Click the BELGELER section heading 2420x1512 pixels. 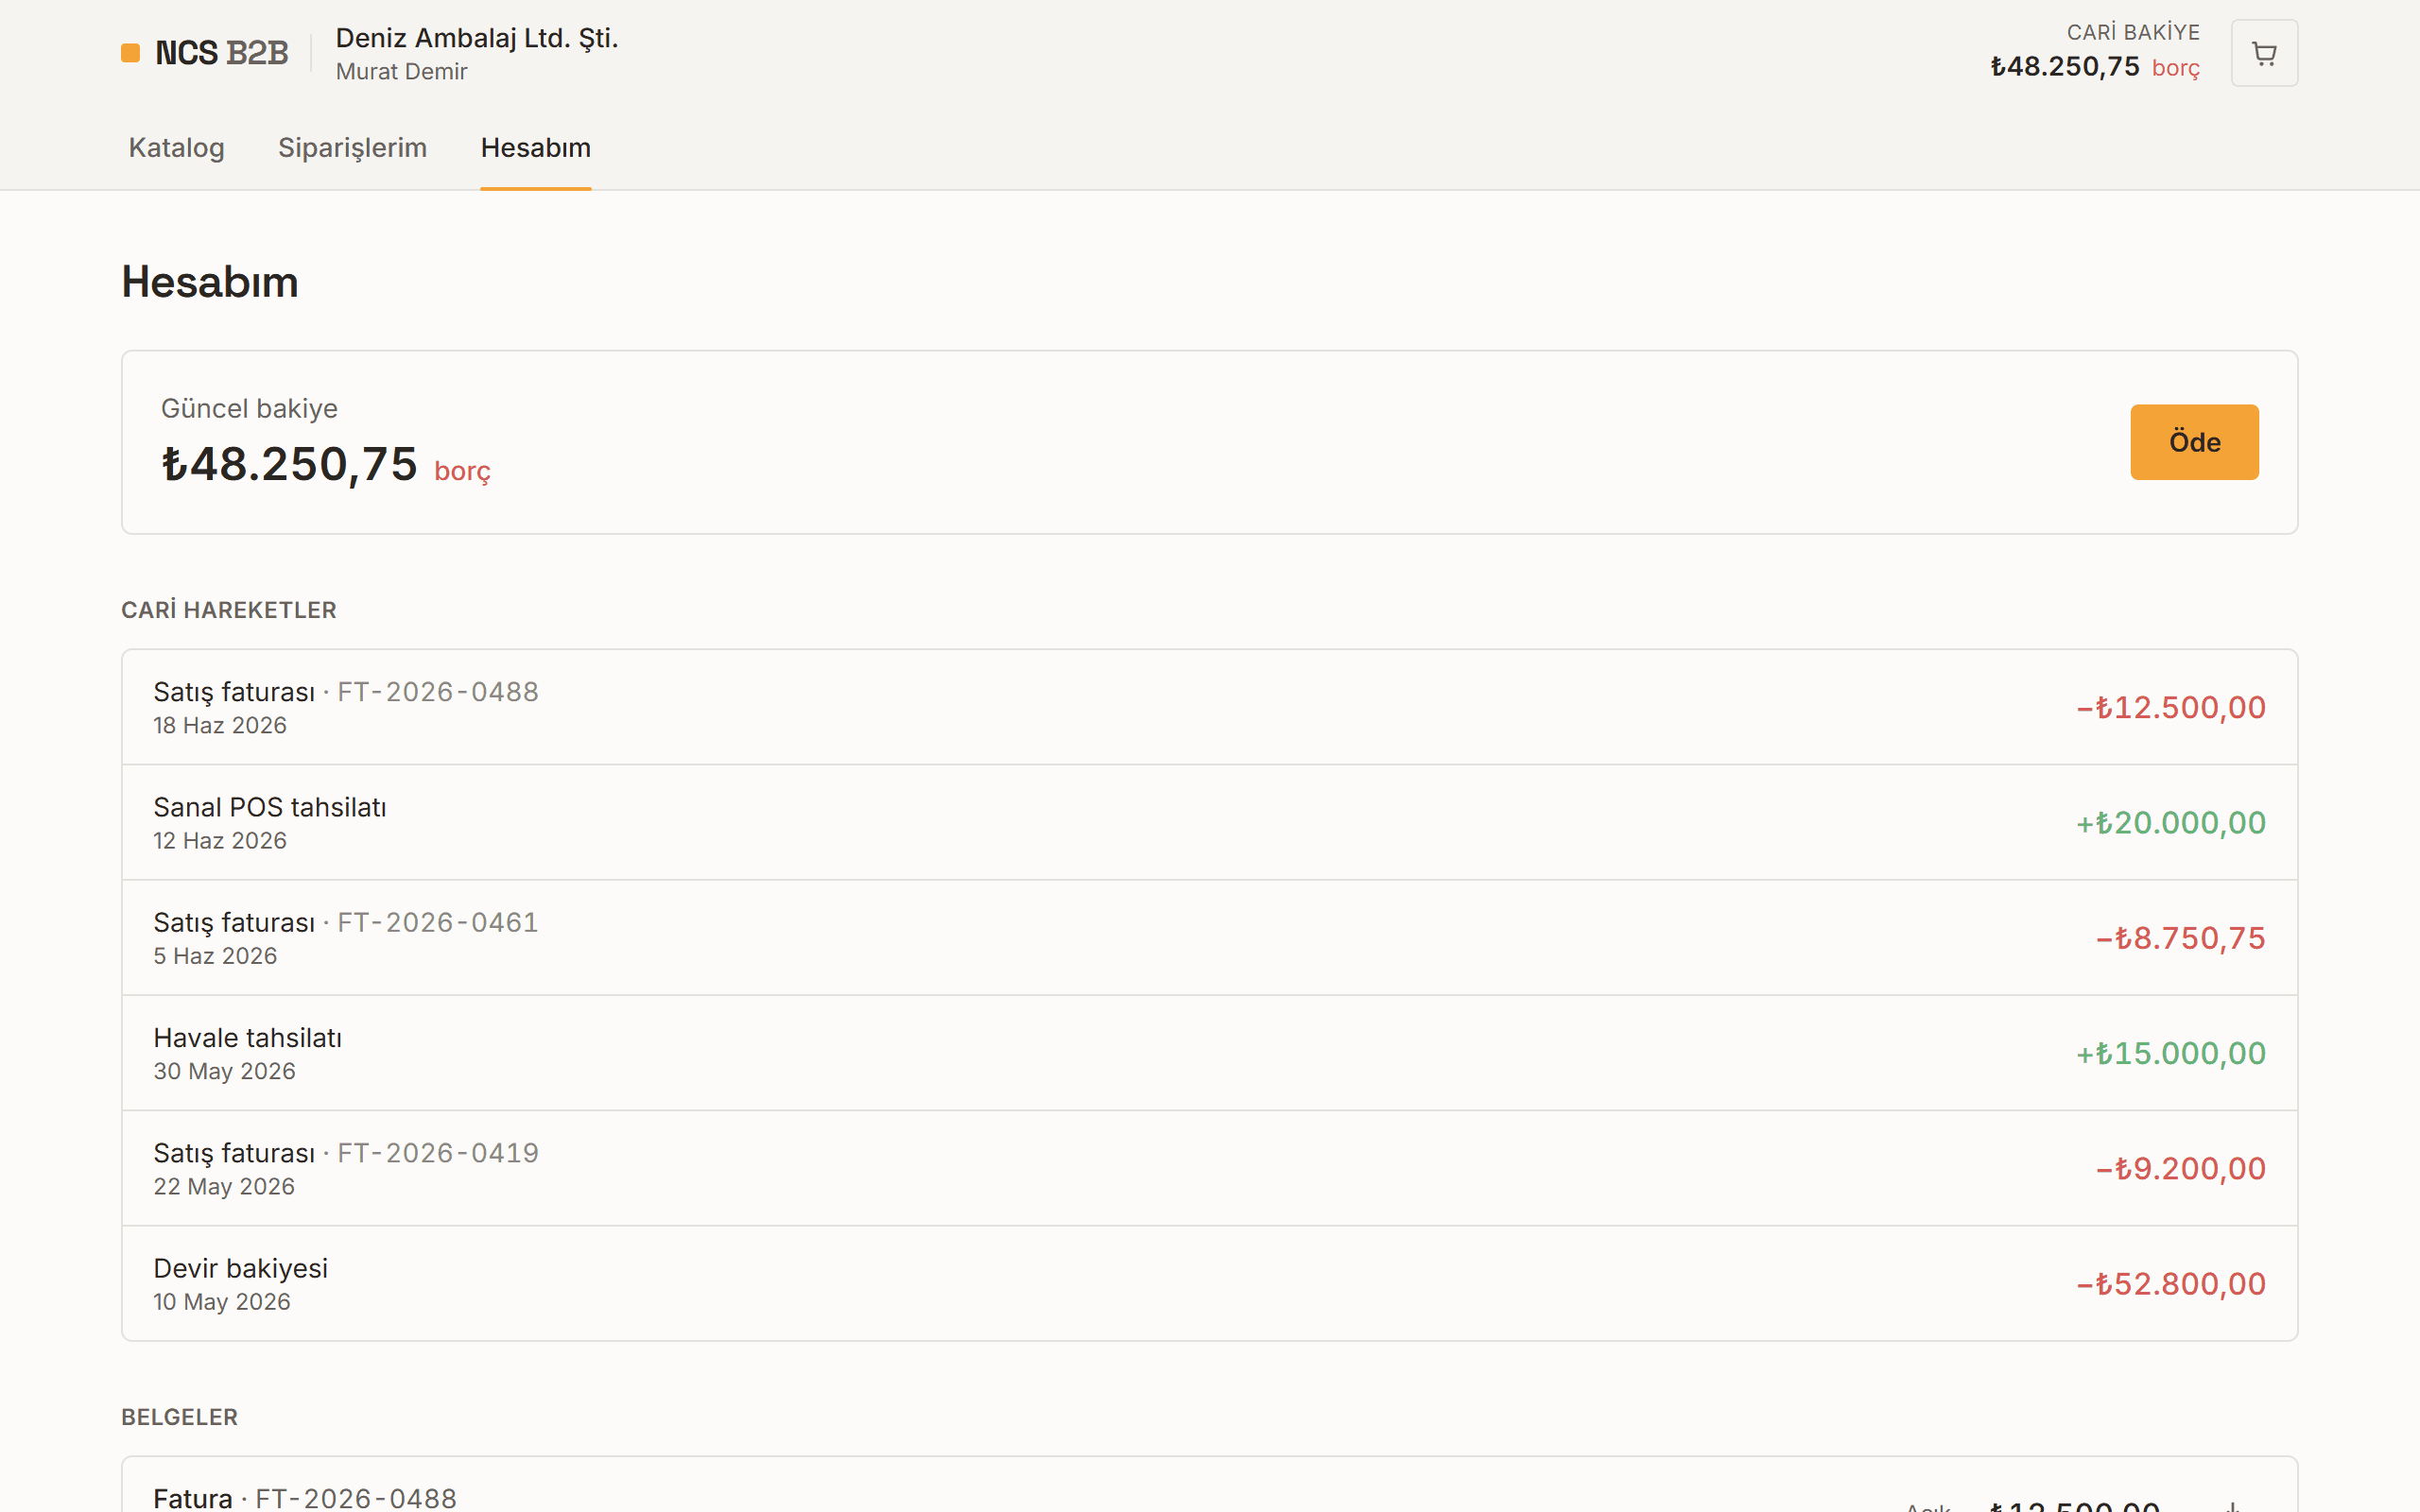tap(179, 1417)
